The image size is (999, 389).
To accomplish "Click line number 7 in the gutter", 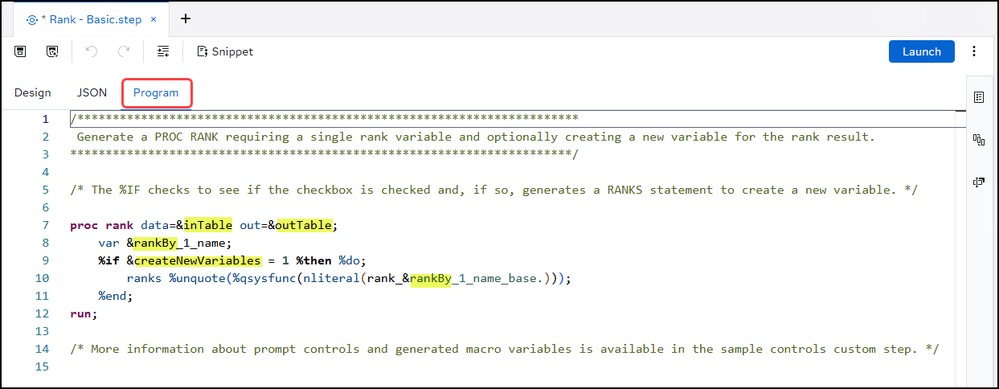I will pos(45,225).
